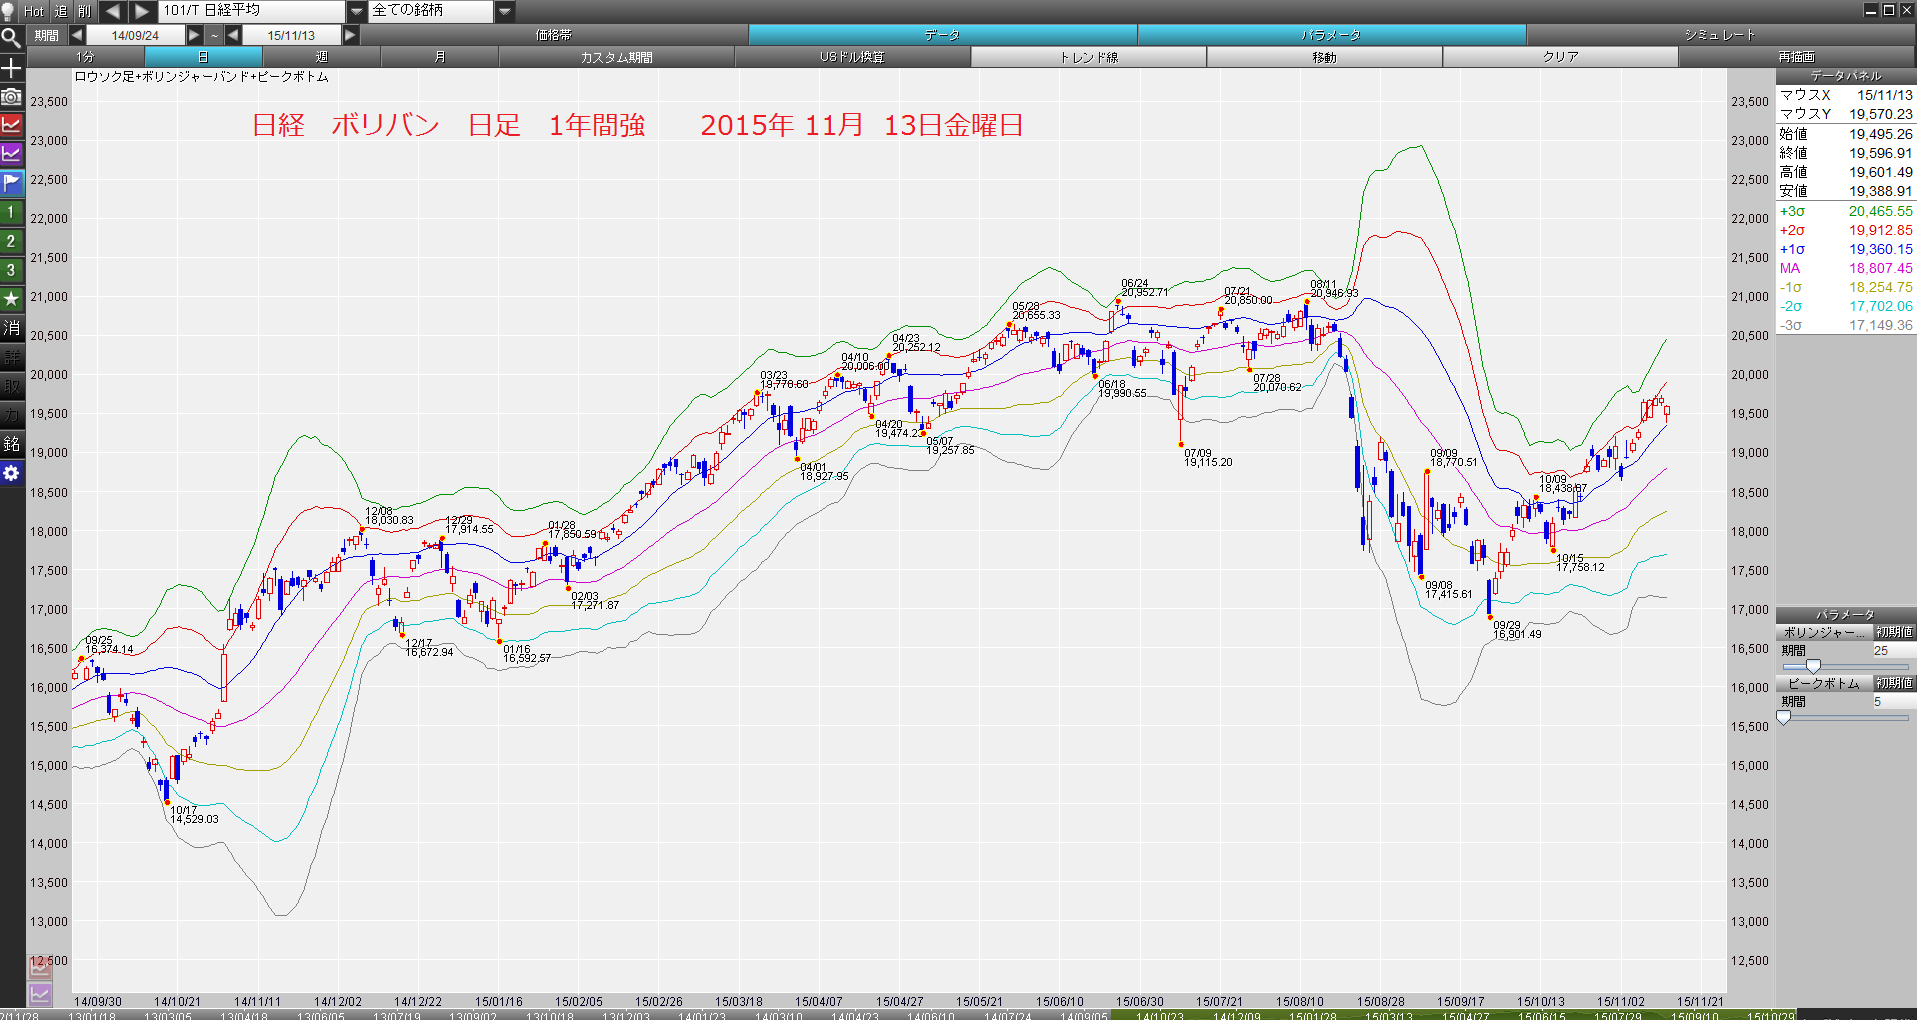Click the camera screenshot icon
Screen dimensions: 1917x1020
click(11, 96)
